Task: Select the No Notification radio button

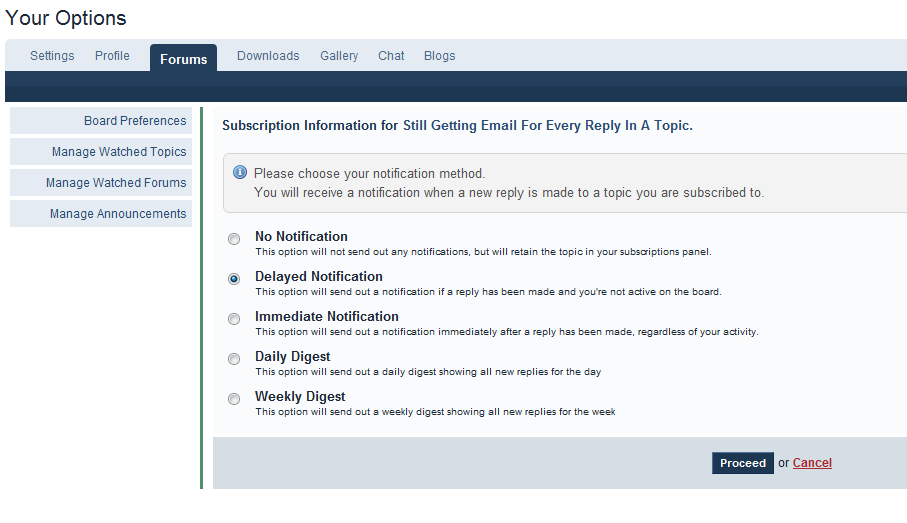Action: [x=234, y=239]
